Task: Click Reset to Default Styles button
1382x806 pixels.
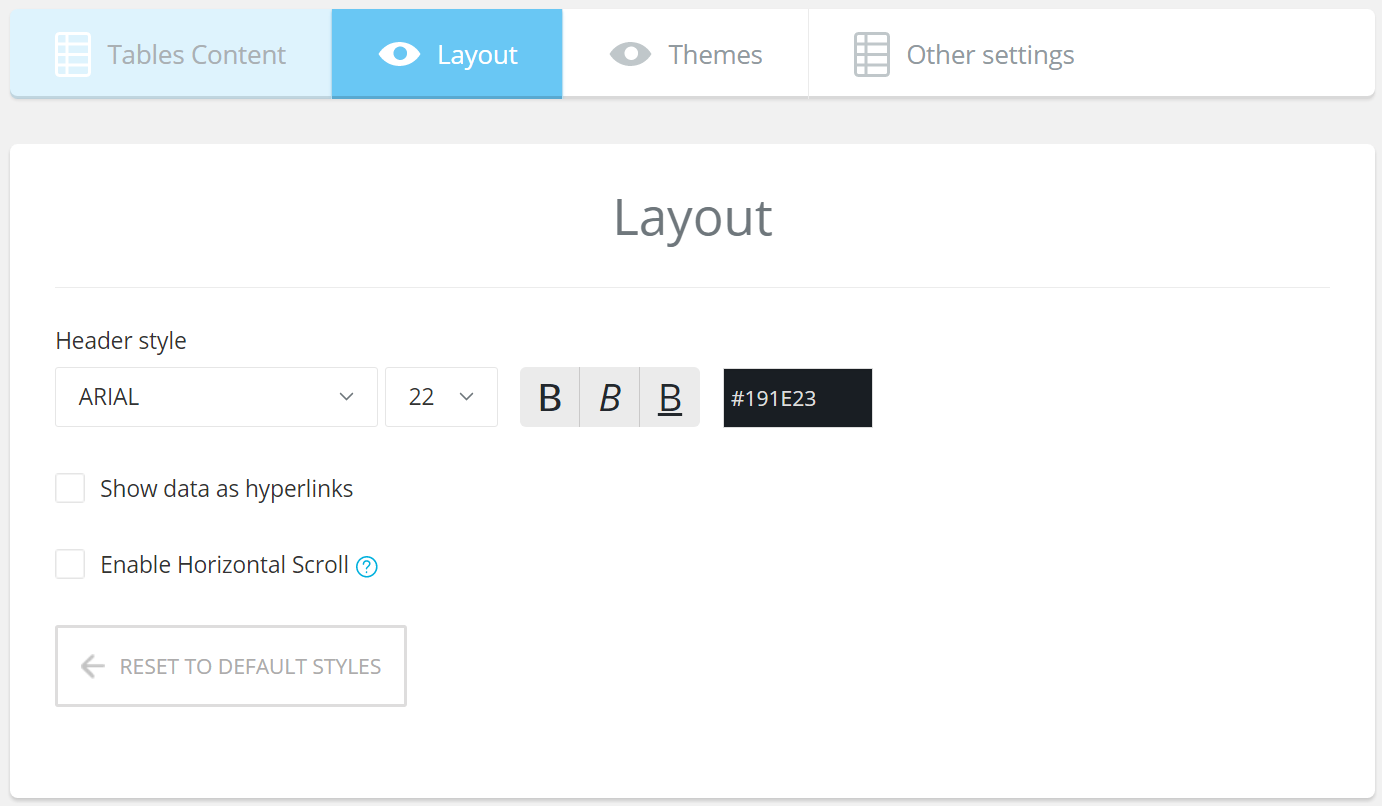Action: [231, 666]
